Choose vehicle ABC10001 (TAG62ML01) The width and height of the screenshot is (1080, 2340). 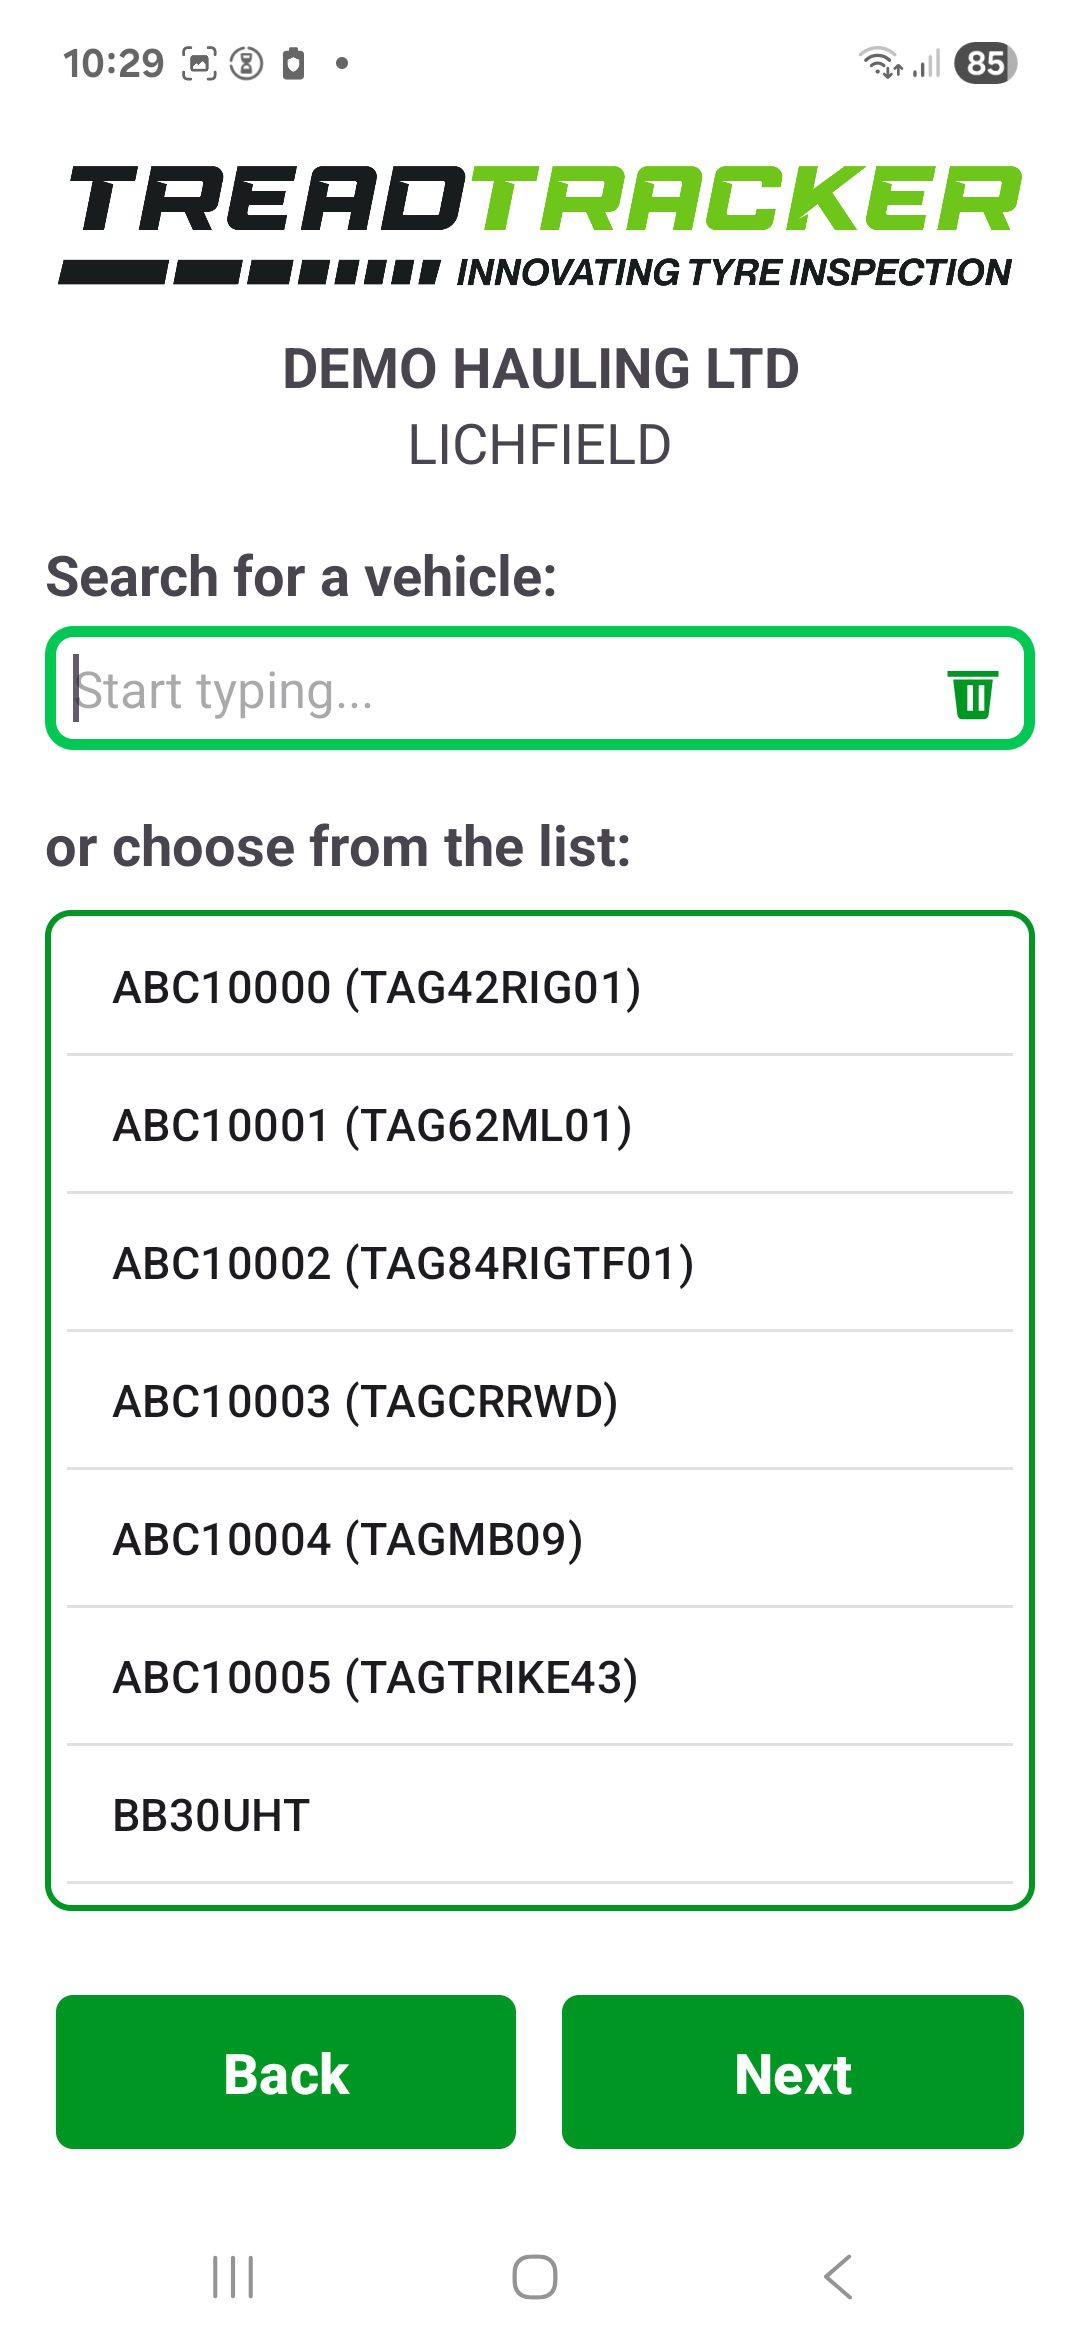[372, 1126]
